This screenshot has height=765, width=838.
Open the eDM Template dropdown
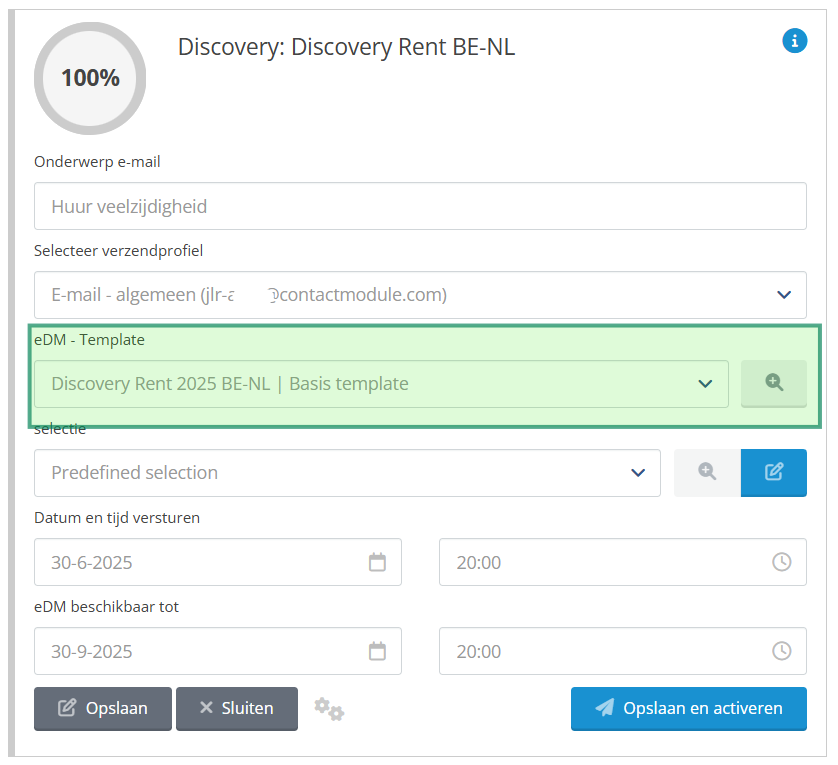click(x=381, y=384)
